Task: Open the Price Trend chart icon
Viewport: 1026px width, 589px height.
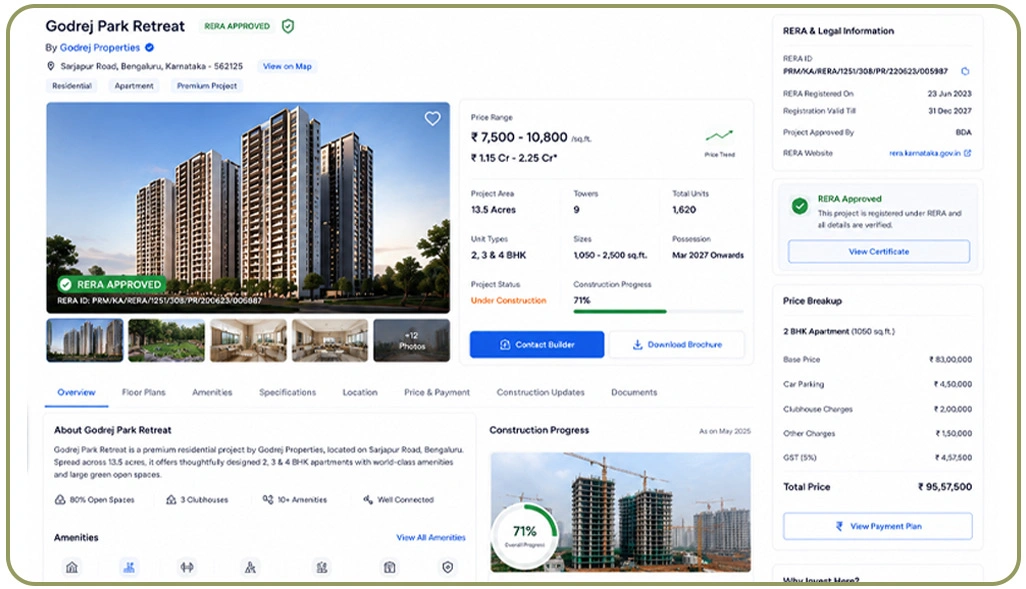Action: tap(719, 136)
